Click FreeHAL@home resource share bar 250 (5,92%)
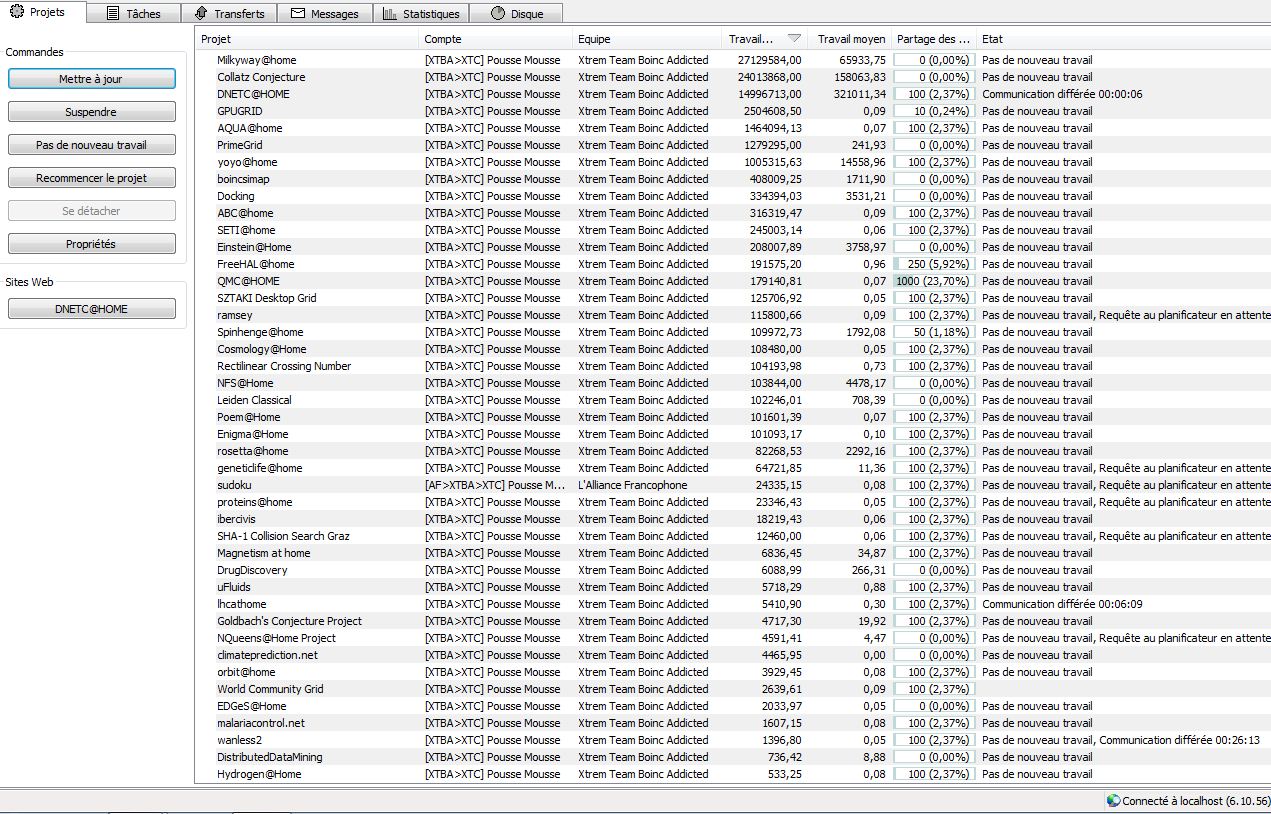The height and width of the screenshot is (814, 1271). click(x=934, y=264)
